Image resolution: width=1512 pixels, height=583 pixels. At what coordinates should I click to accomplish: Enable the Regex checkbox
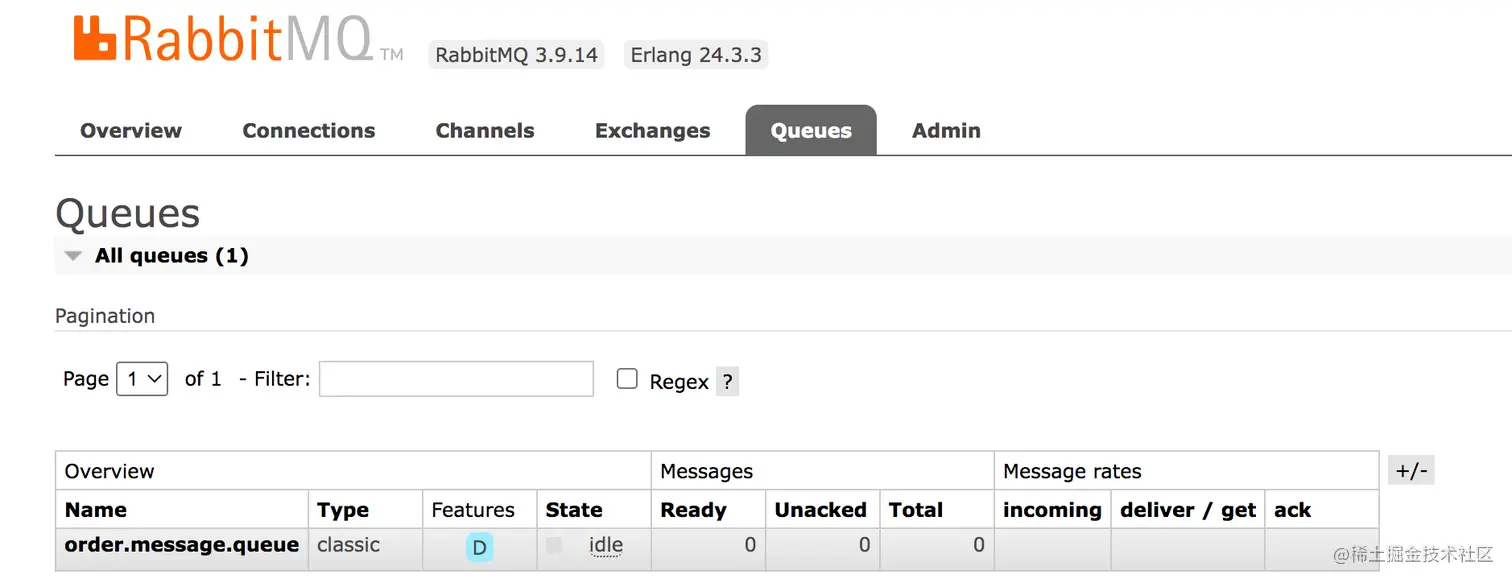pos(627,379)
